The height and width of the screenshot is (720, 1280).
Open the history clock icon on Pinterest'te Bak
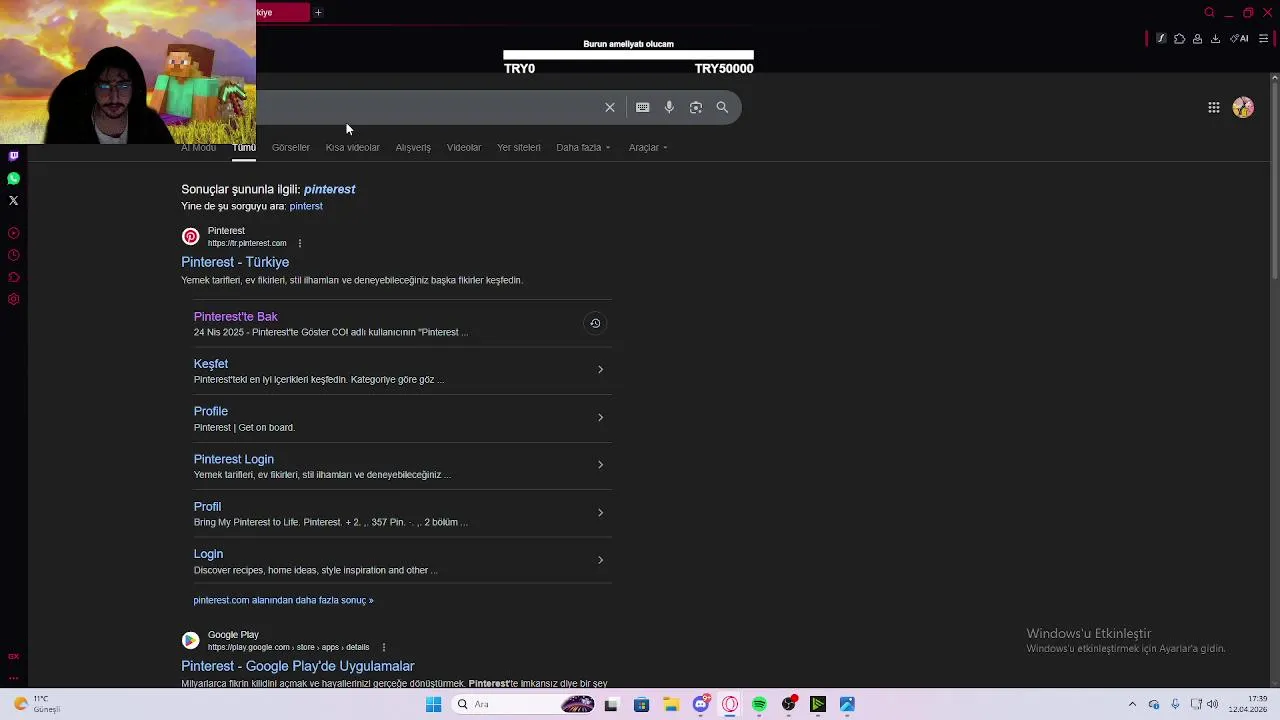coord(595,323)
